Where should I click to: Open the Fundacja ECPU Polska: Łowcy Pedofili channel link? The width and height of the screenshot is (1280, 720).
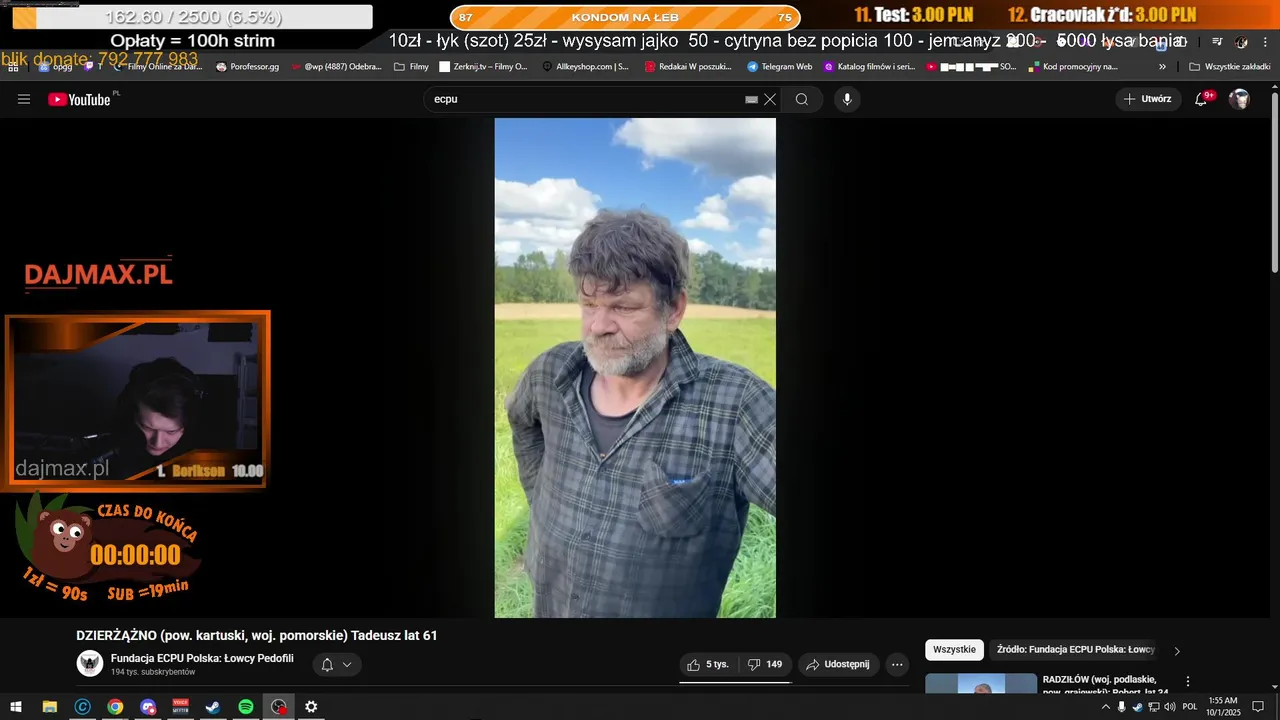point(202,658)
